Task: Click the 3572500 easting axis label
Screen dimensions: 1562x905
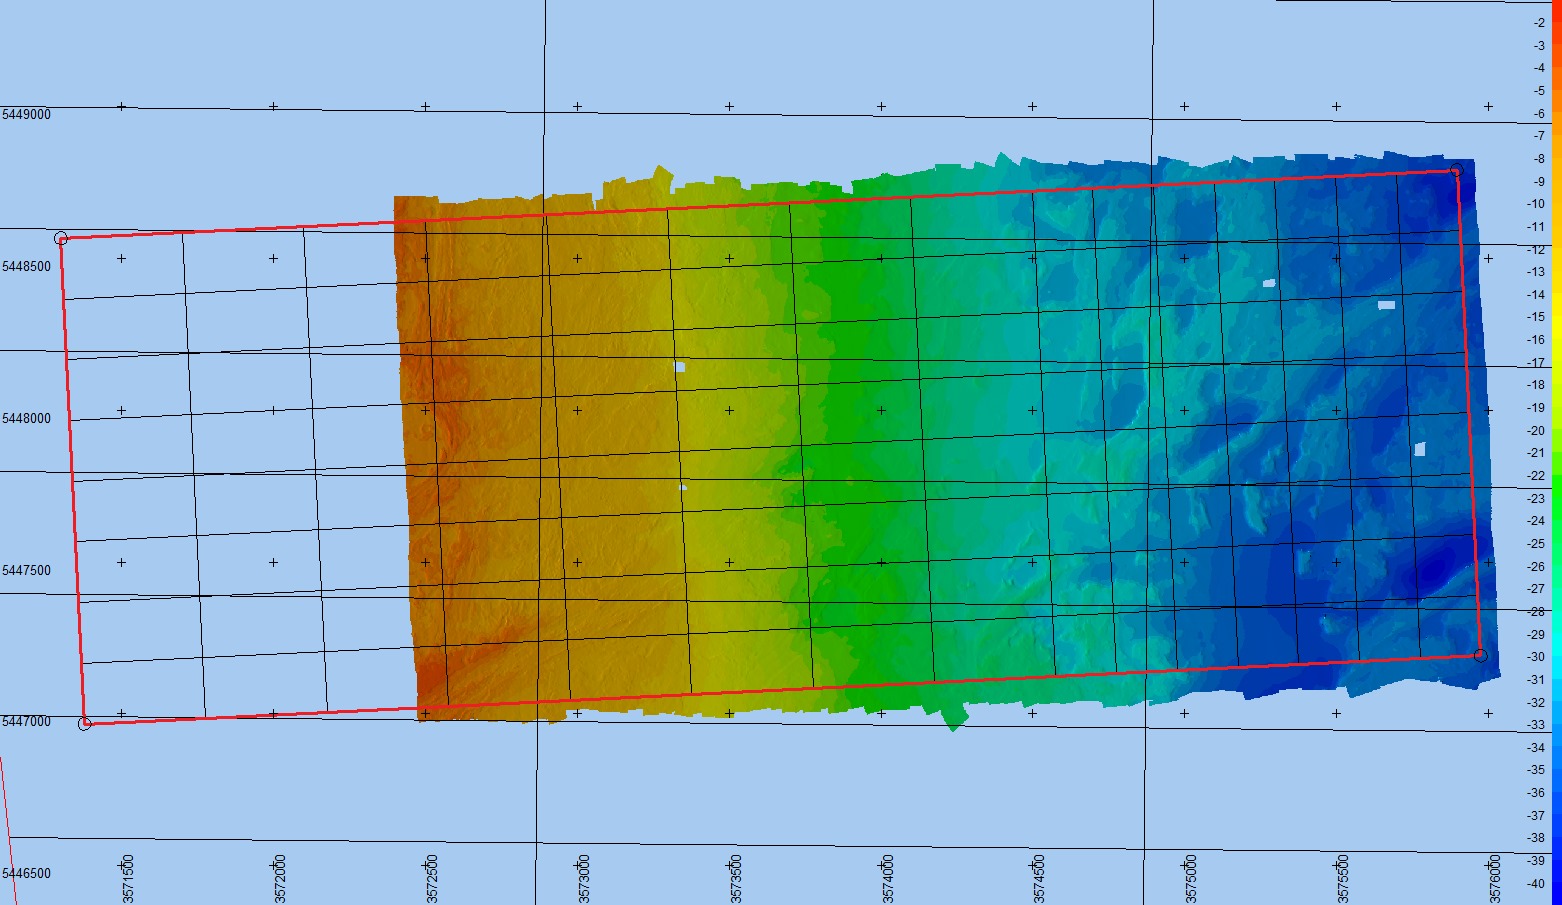Action: (x=432, y=879)
